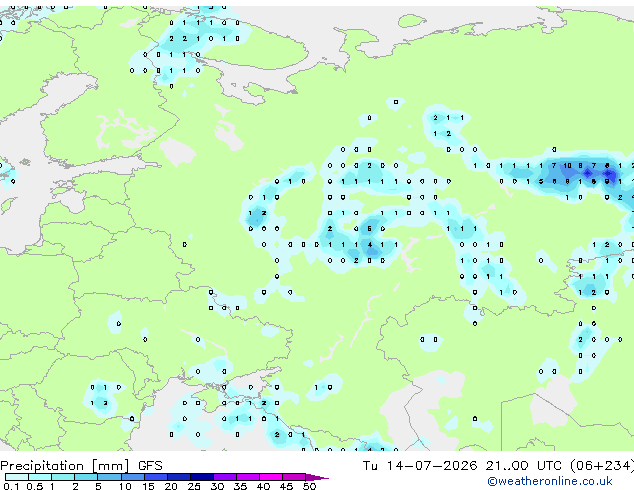This screenshot has width=634, height=490.
Task: Select the legend label '15'
Action: pyautogui.click(x=148, y=486)
